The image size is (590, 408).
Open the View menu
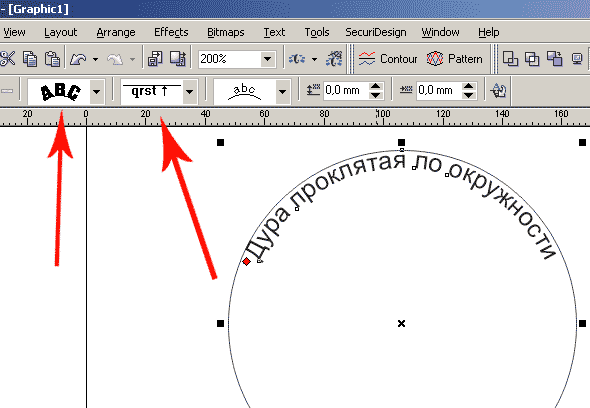click(x=14, y=32)
